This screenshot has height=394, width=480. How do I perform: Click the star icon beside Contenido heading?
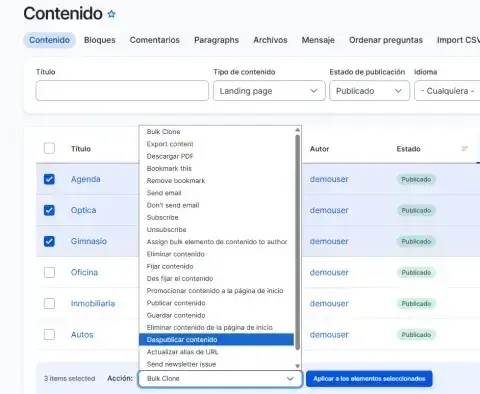click(x=112, y=14)
